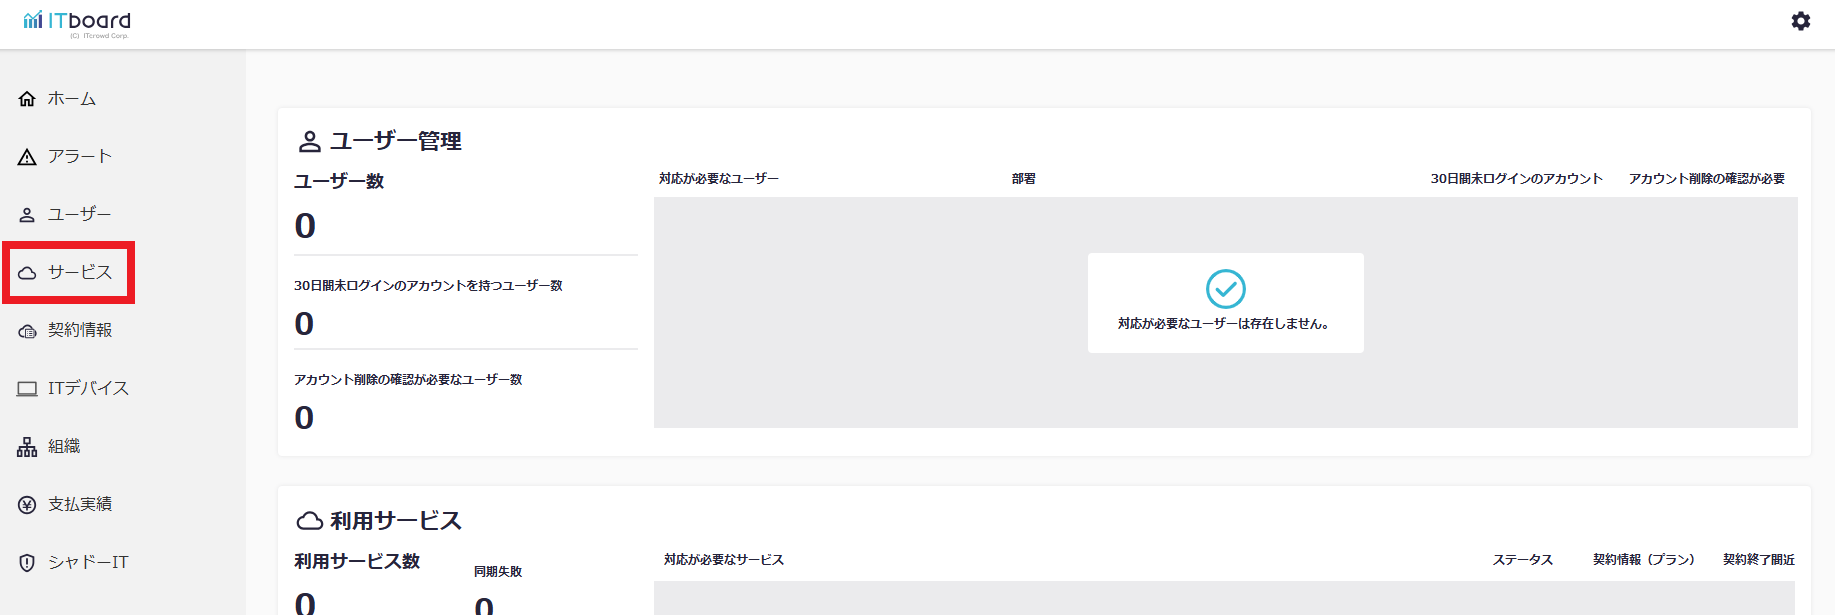Click the 対応が必要なユーザー column header
Image resolution: width=1835 pixels, height=615 pixels.
click(719, 179)
